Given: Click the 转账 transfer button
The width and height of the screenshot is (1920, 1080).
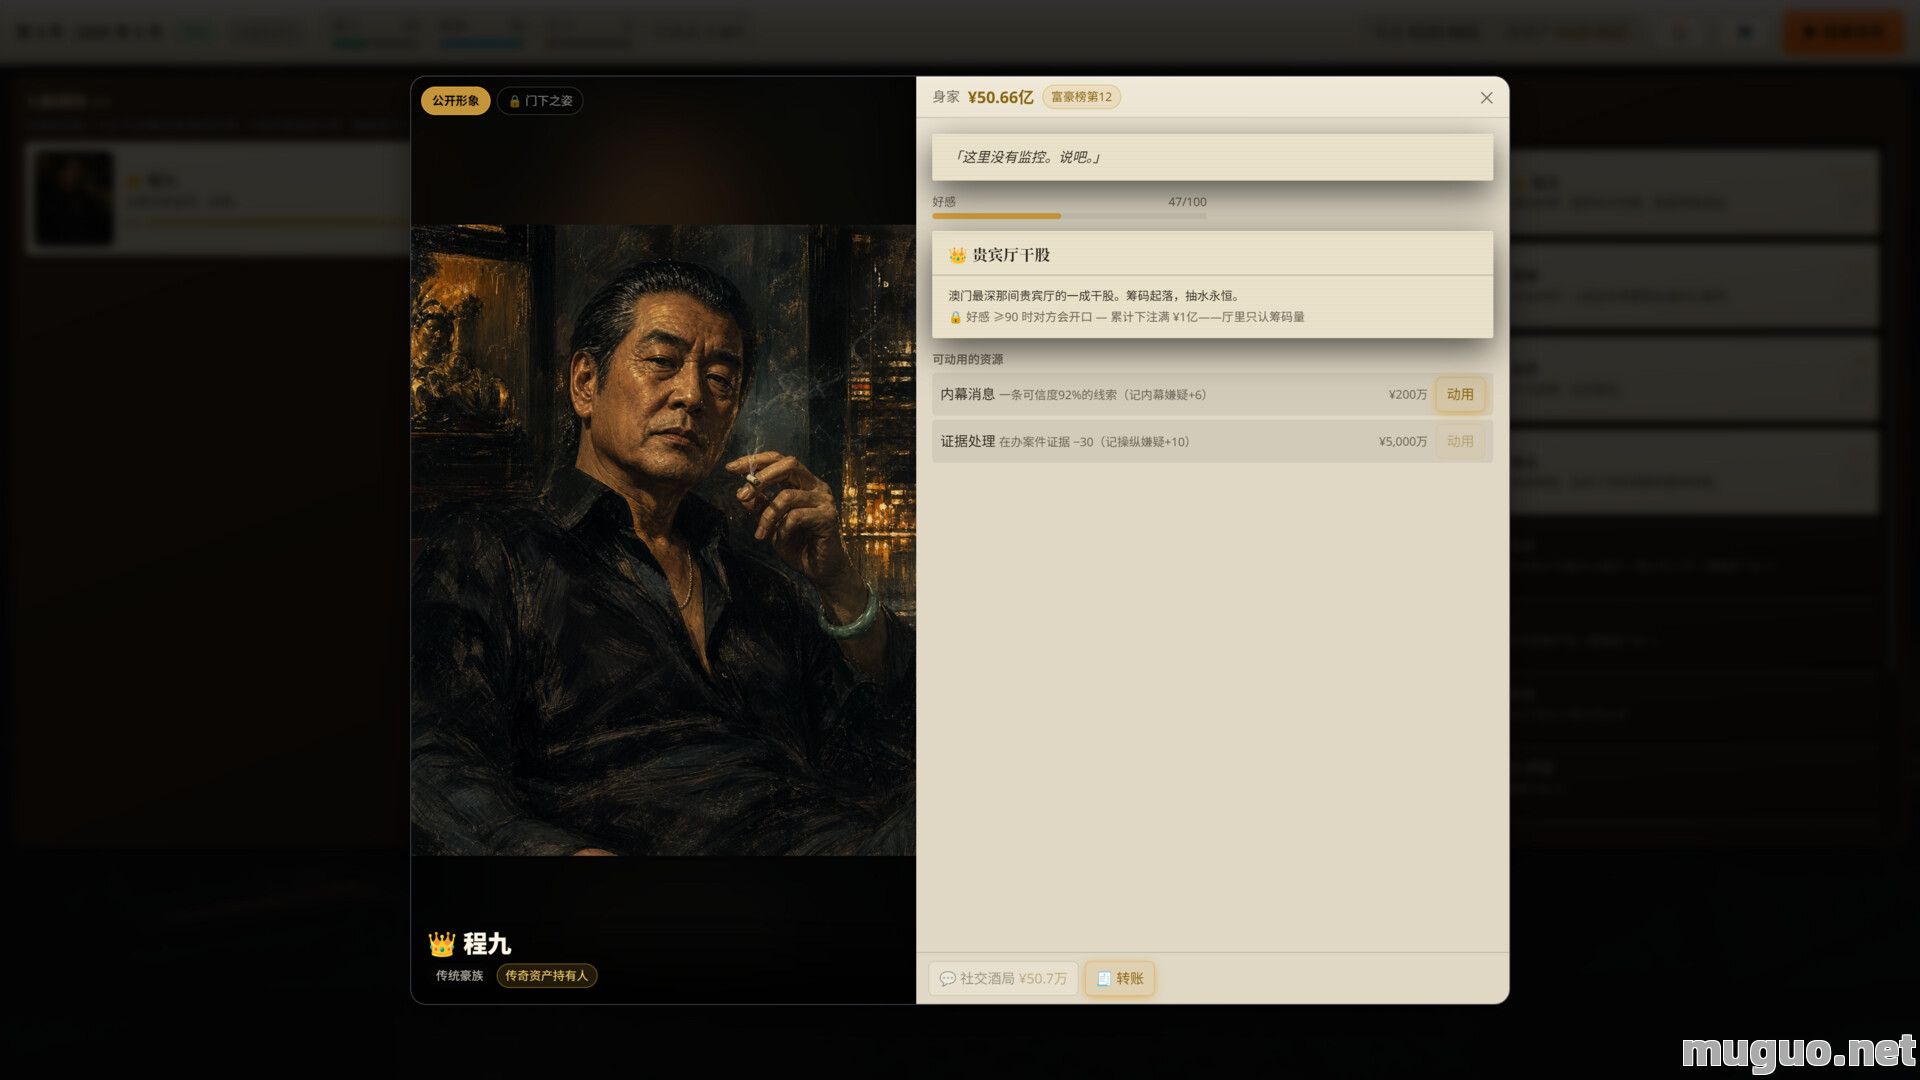Looking at the screenshot, I should 1119,978.
